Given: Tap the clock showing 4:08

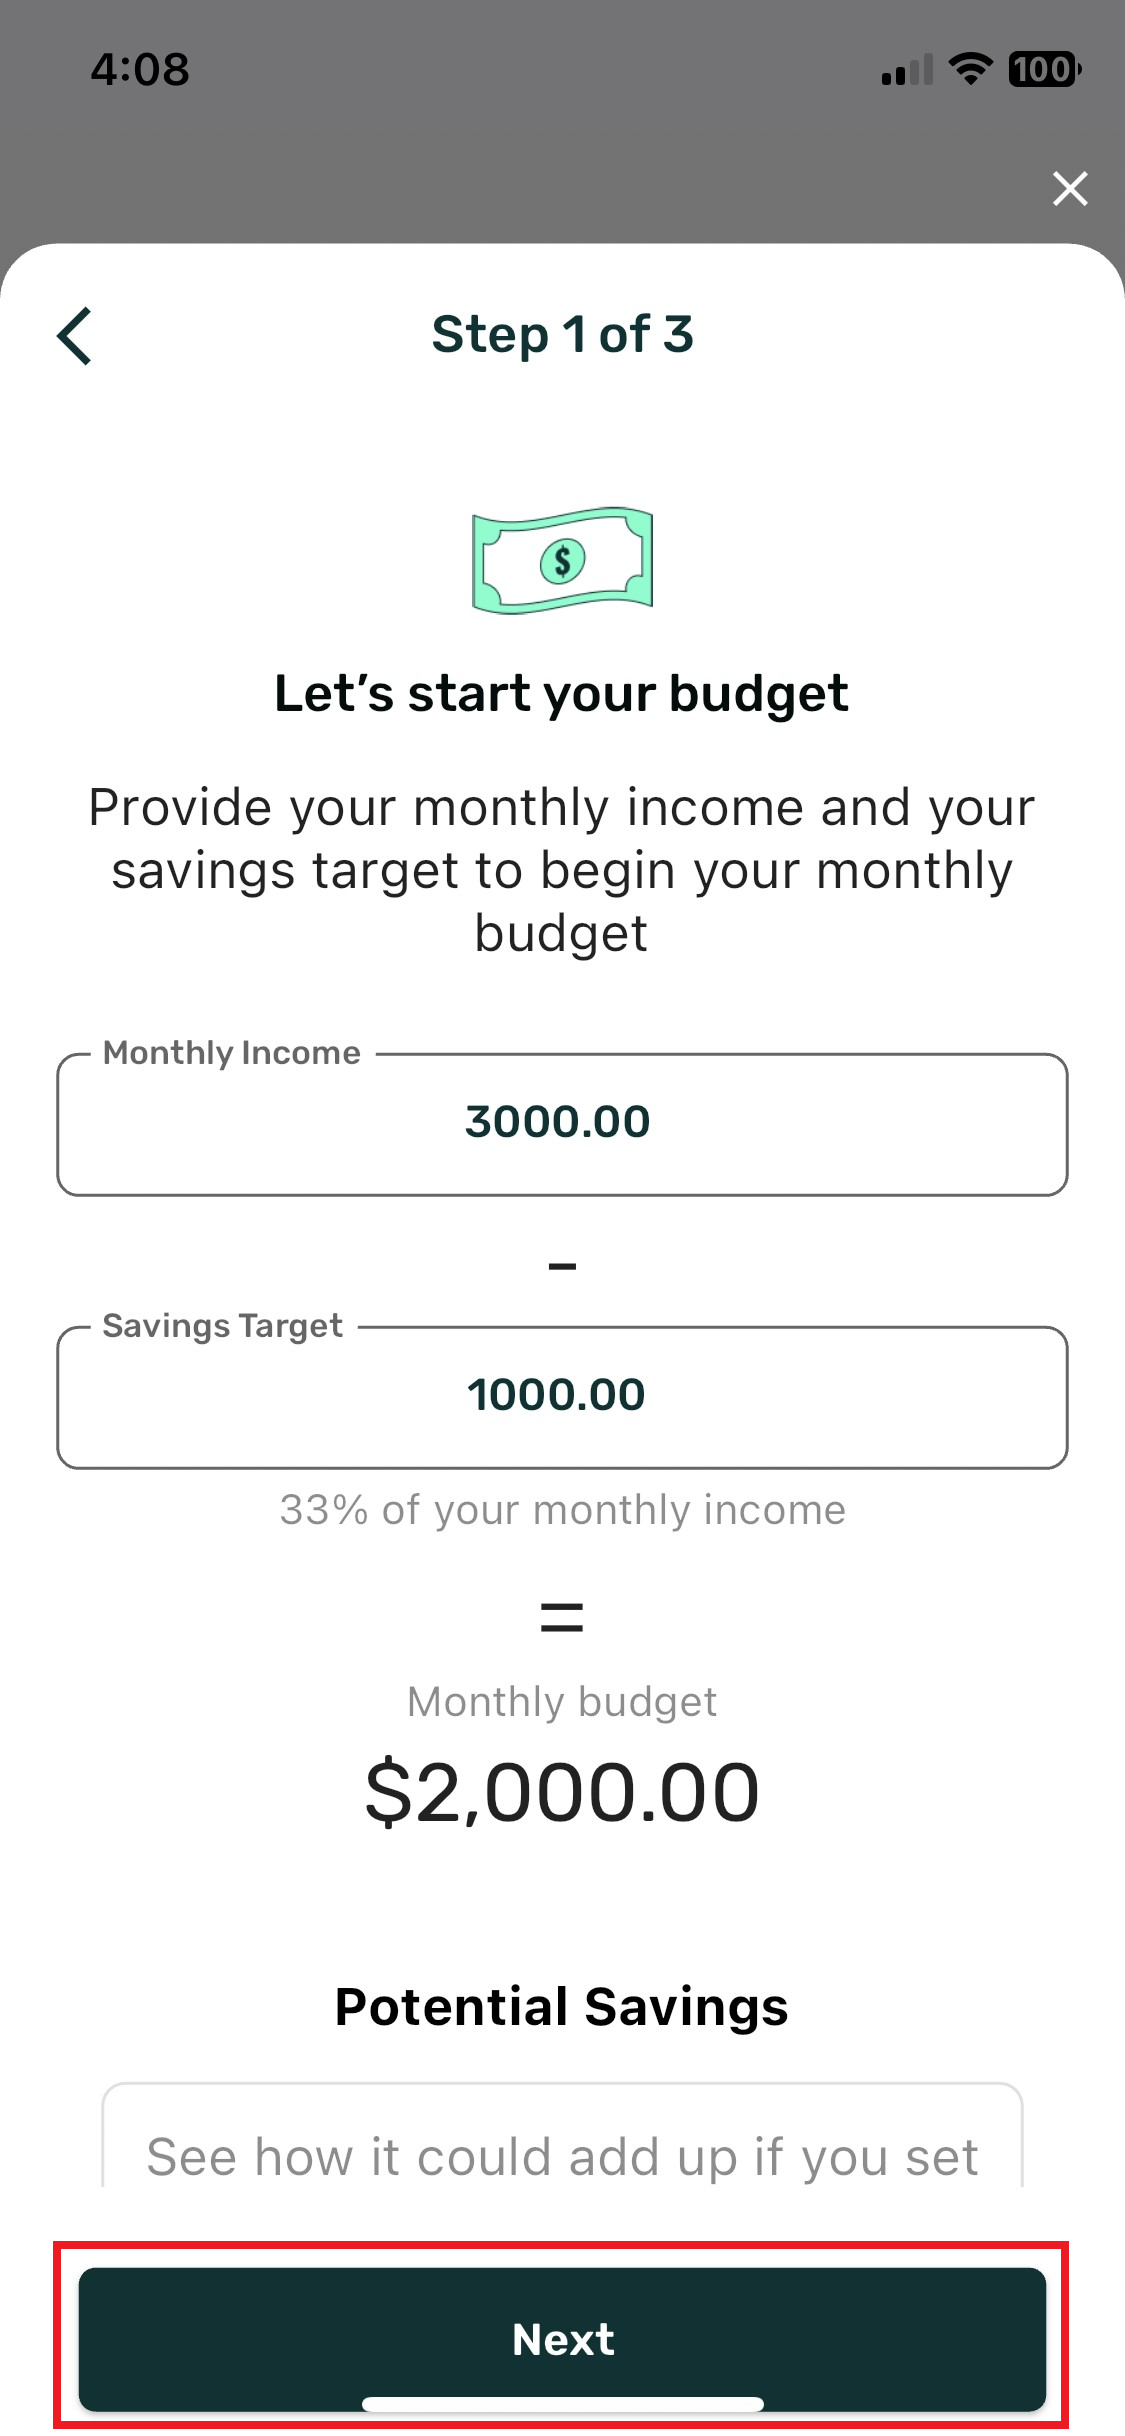Looking at the screenshot, I should click(x=138, y=69).
